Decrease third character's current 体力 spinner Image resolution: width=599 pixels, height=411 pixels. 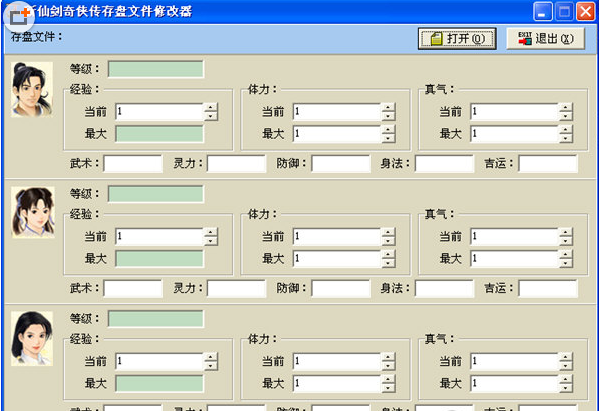coord(388,366)
